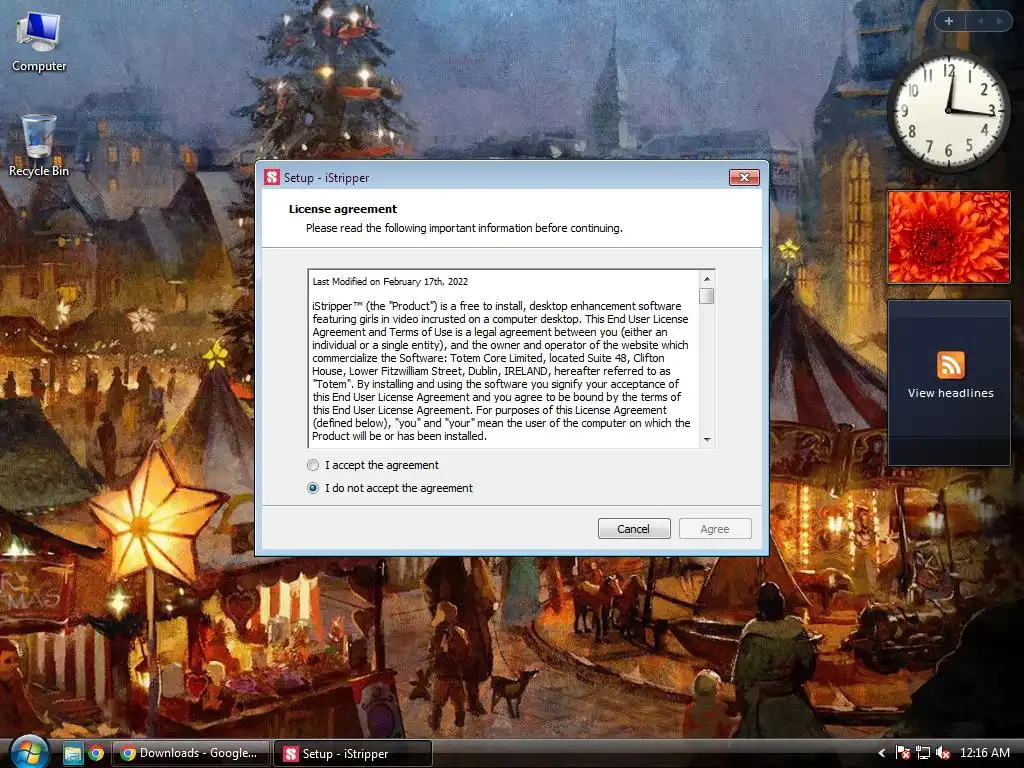The width and height of the screenshot is (1024, 768).
Task: Open the Computer desktop icon
Action: coord(39,42)
